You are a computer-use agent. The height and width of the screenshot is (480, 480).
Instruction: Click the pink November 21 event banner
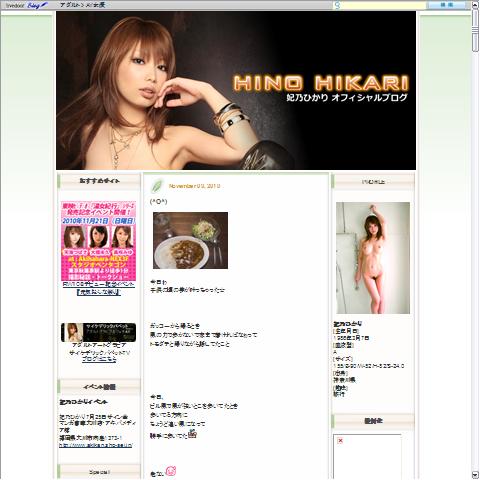point(98,241)
